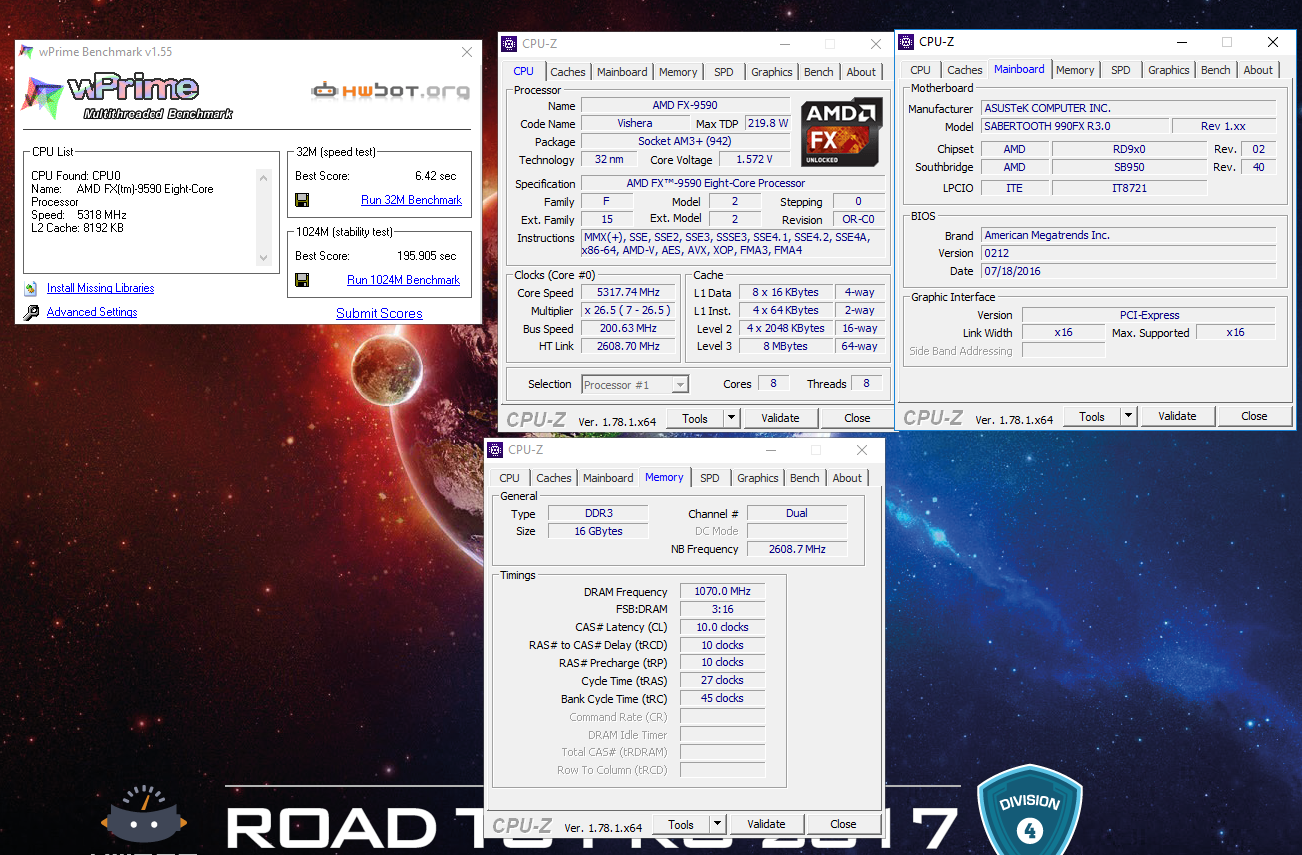This screenshot has height=855, width=1302.
Task: Click the CPU List scrollbar in wPrime
Action: tap(264, 217)
